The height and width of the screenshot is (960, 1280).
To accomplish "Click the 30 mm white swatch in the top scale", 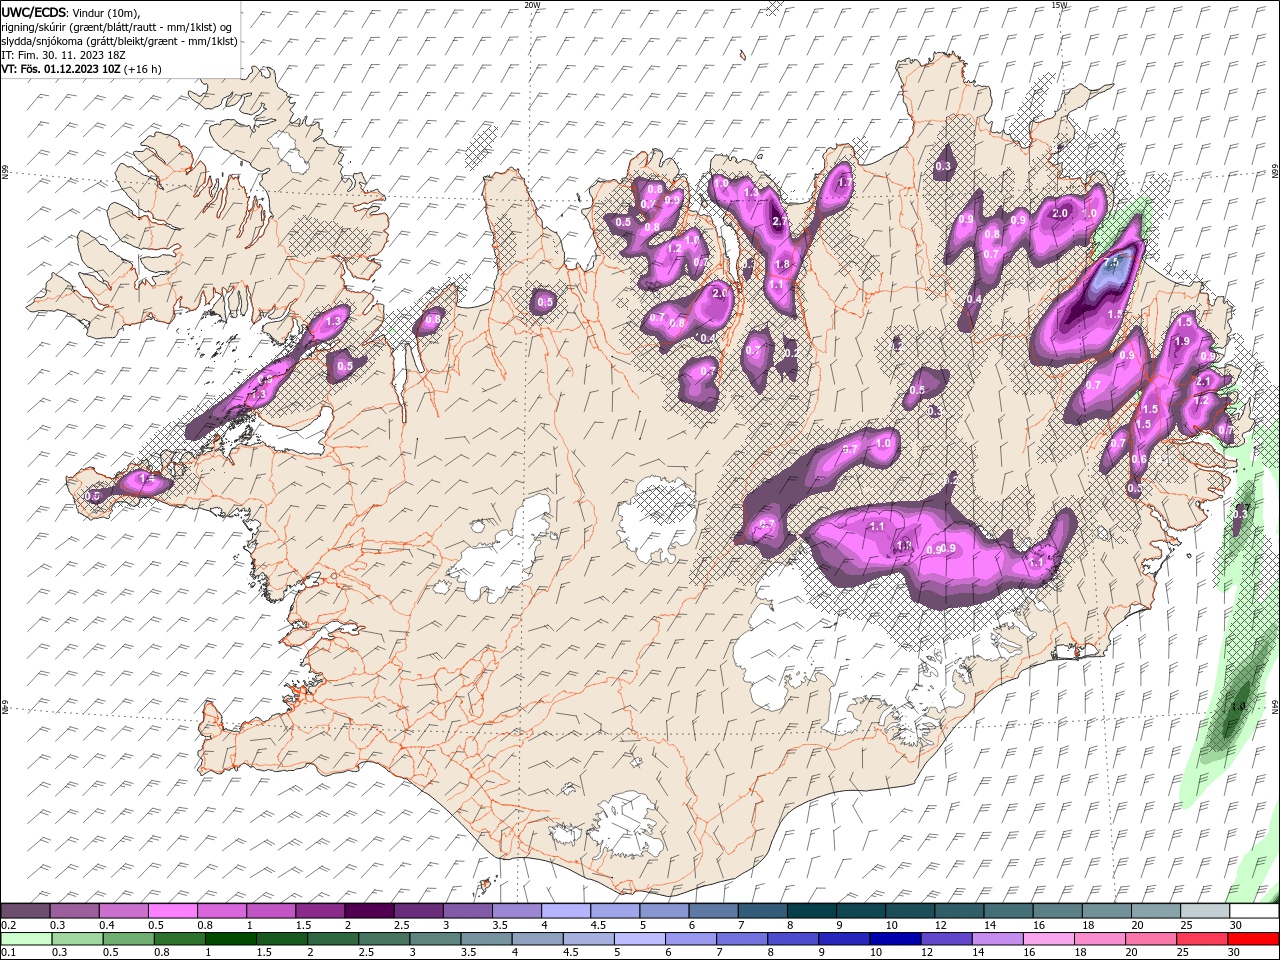I will pos(1254,911).
